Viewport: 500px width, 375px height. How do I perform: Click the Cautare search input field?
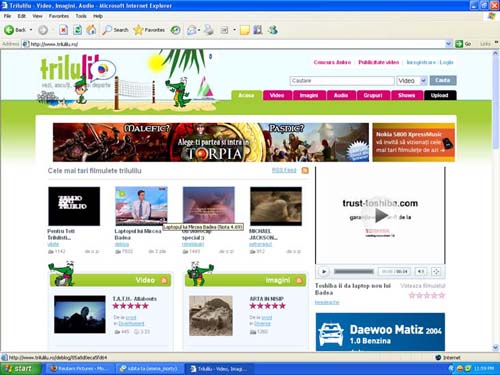[342, 81]
